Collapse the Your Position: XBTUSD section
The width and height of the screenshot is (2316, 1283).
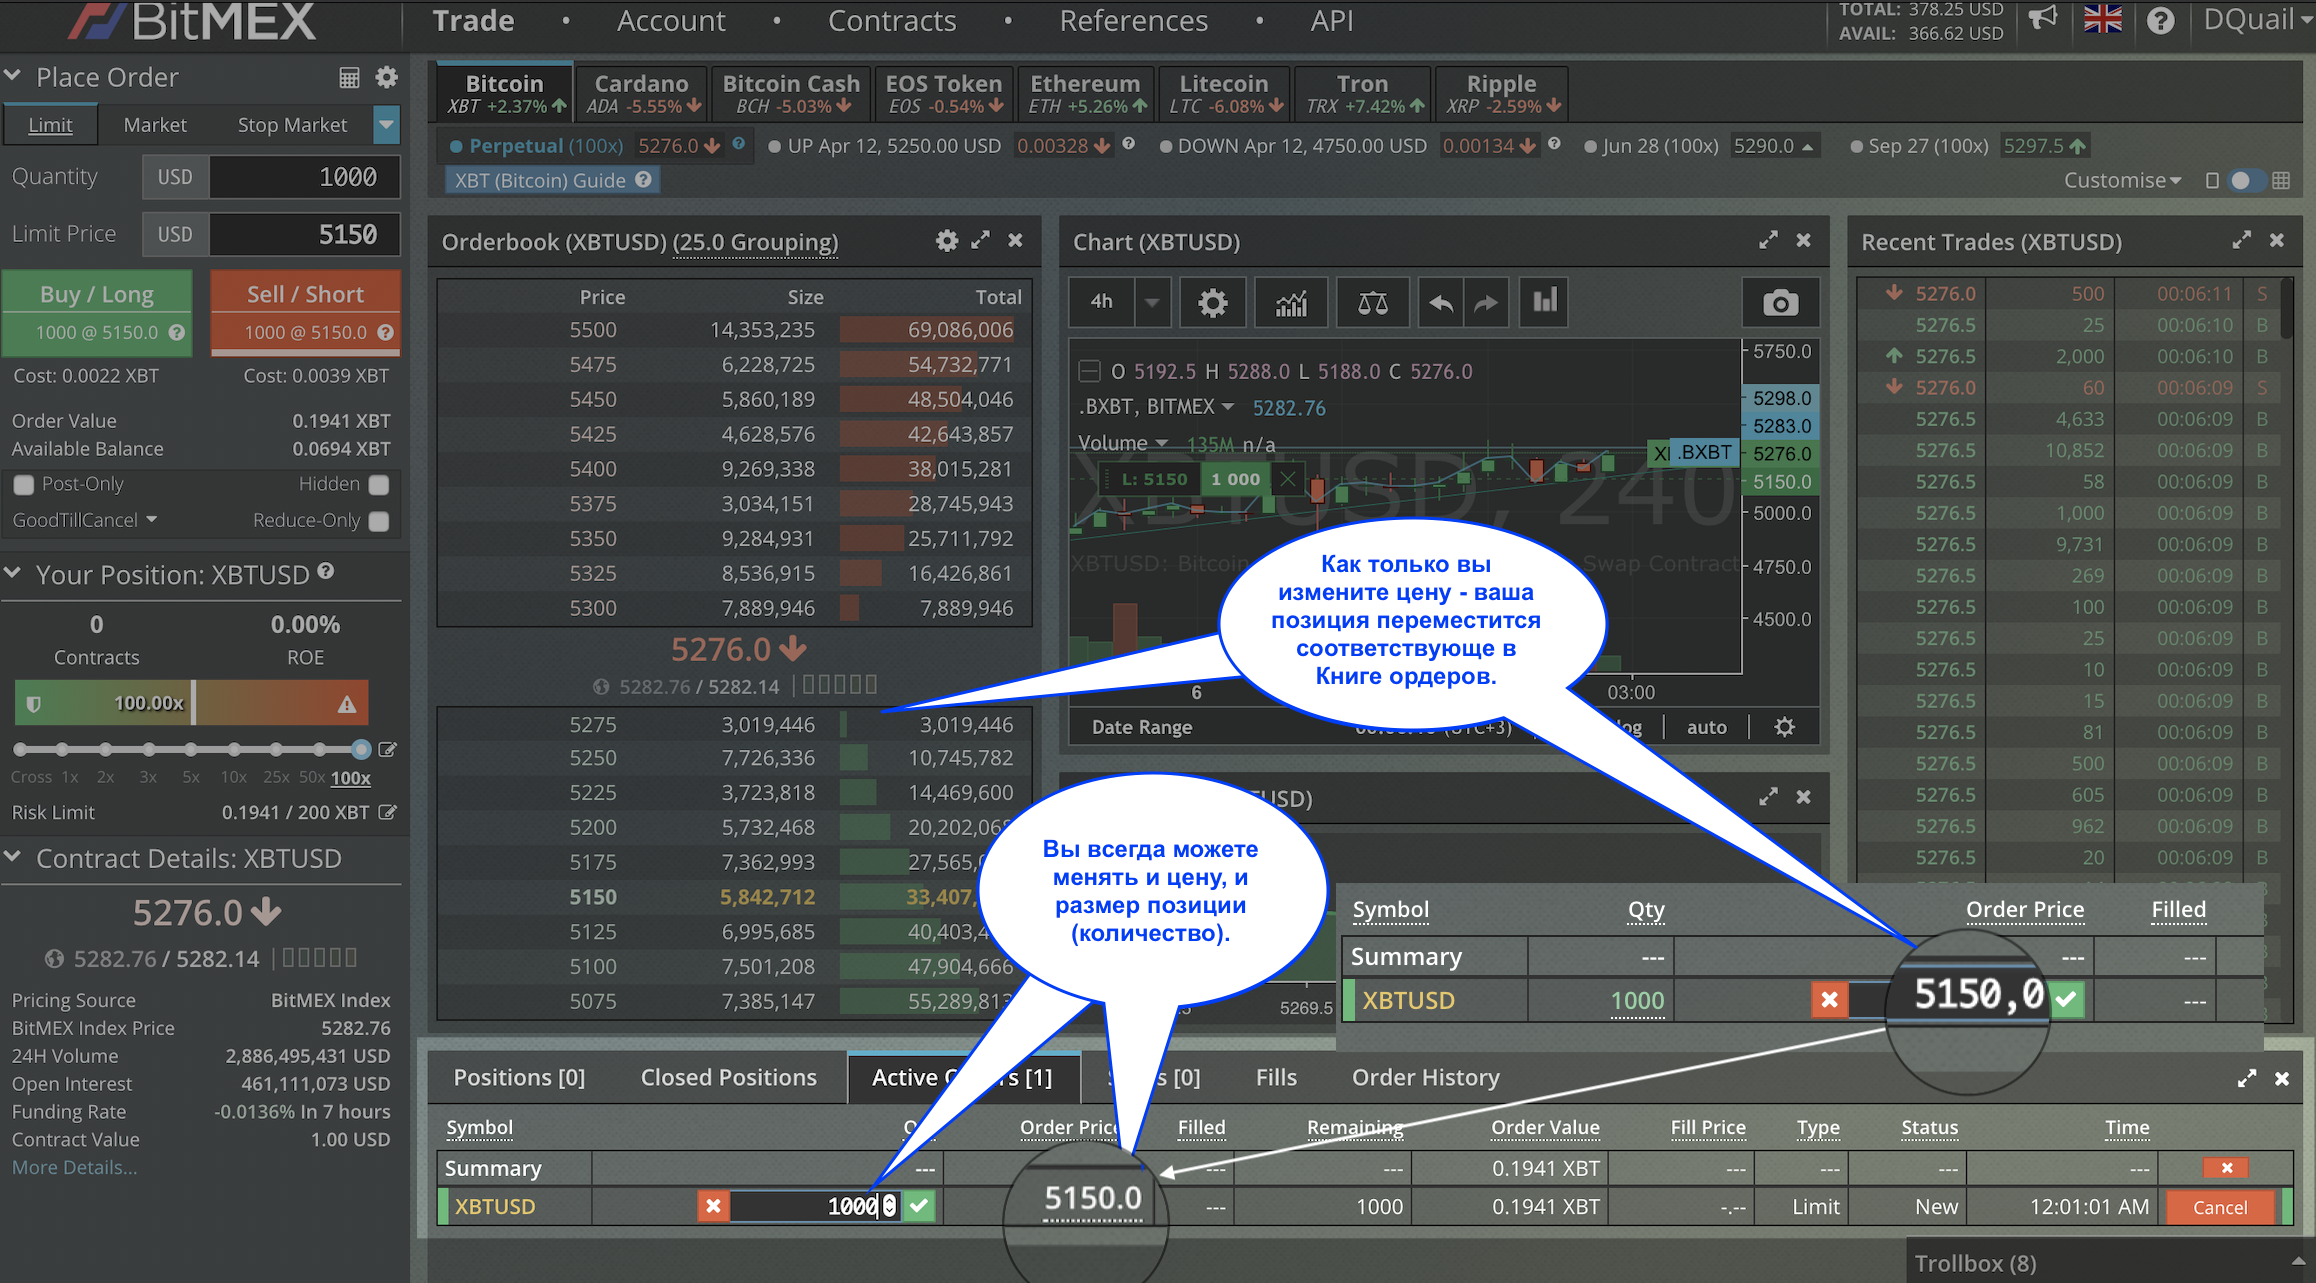pyautogui.click(x=14, y=573)
